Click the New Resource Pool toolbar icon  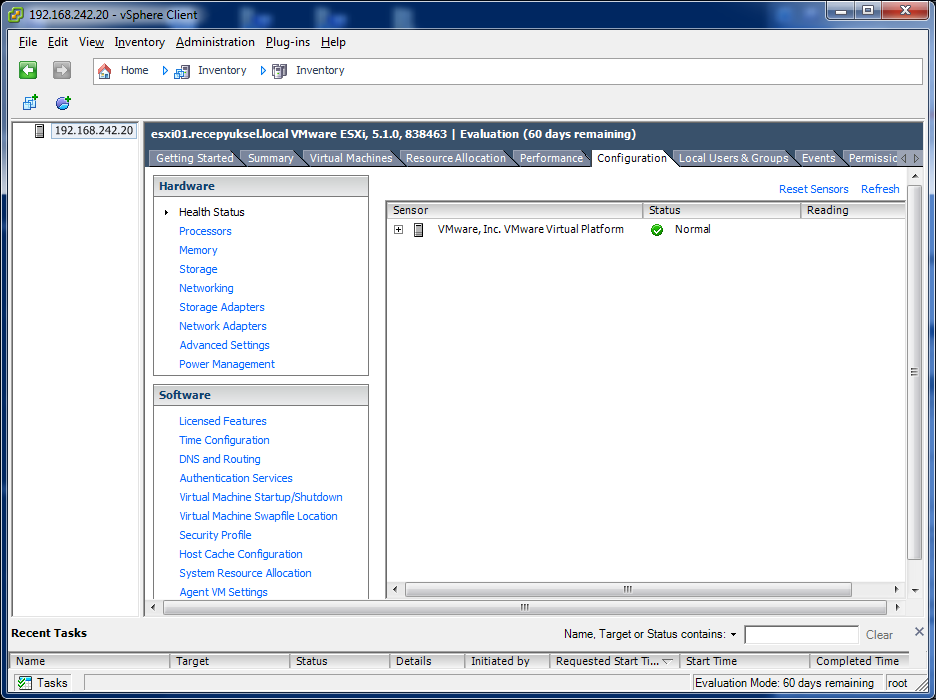(63, 103)
